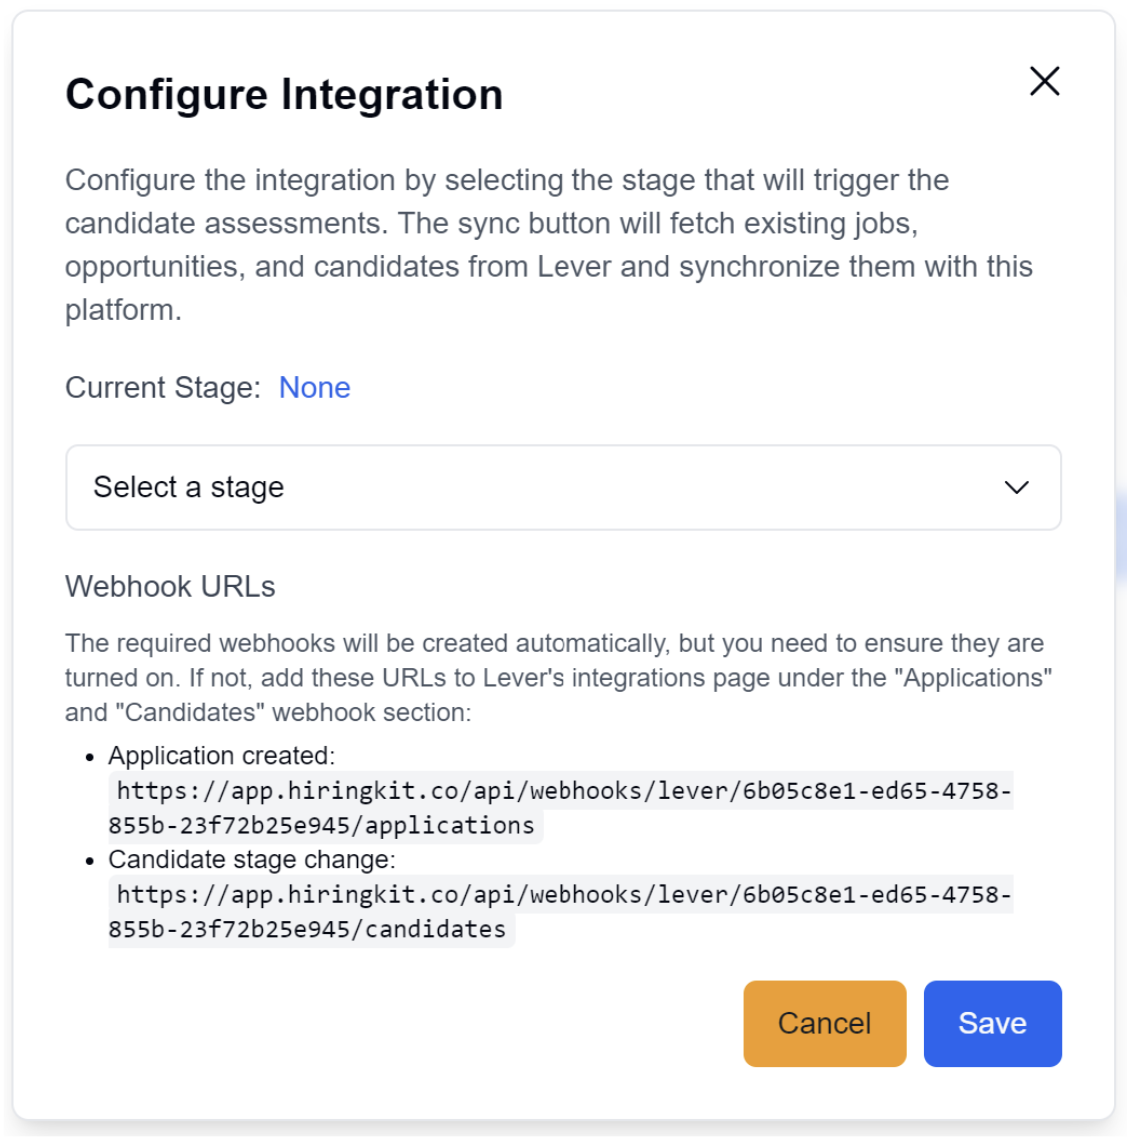Click the webhook instructions paragraph
Image resolution: width=1128 pixels, height=1142 pixels.
[557, 677]
